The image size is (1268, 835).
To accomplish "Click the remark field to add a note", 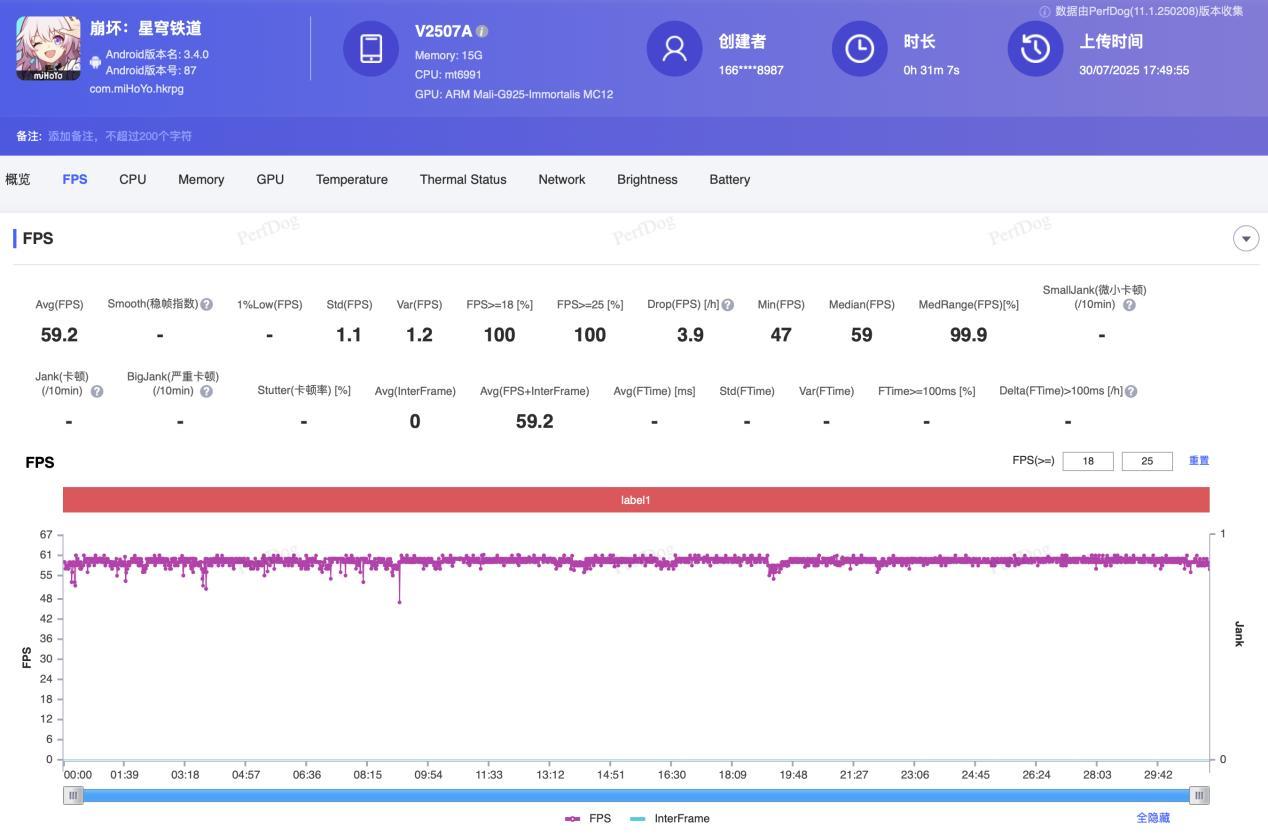I will click(x=120, y=136).
